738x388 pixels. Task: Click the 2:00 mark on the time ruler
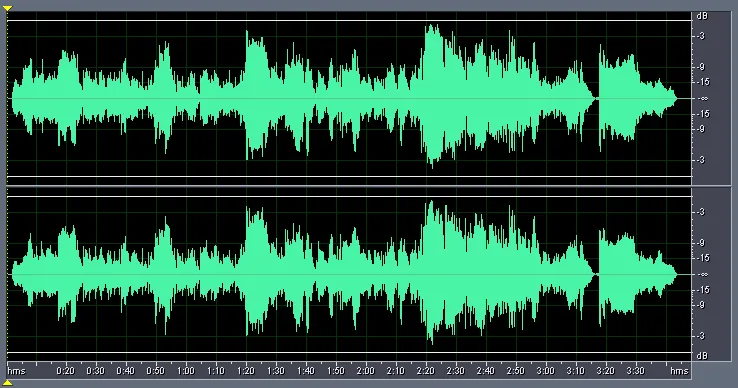tap(366, 371)
